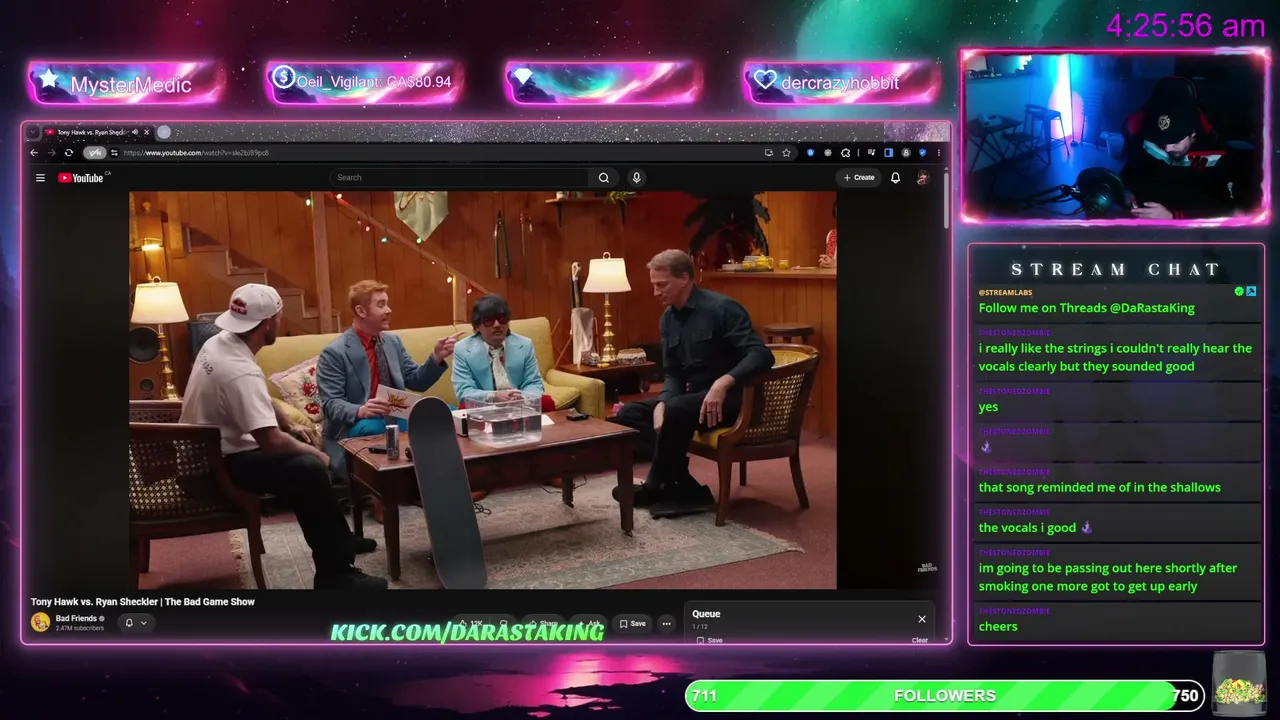Viewport: 1280px width, 720px height.
Task: Open the Bad Friends channel name link
Action: coord(76,619)
